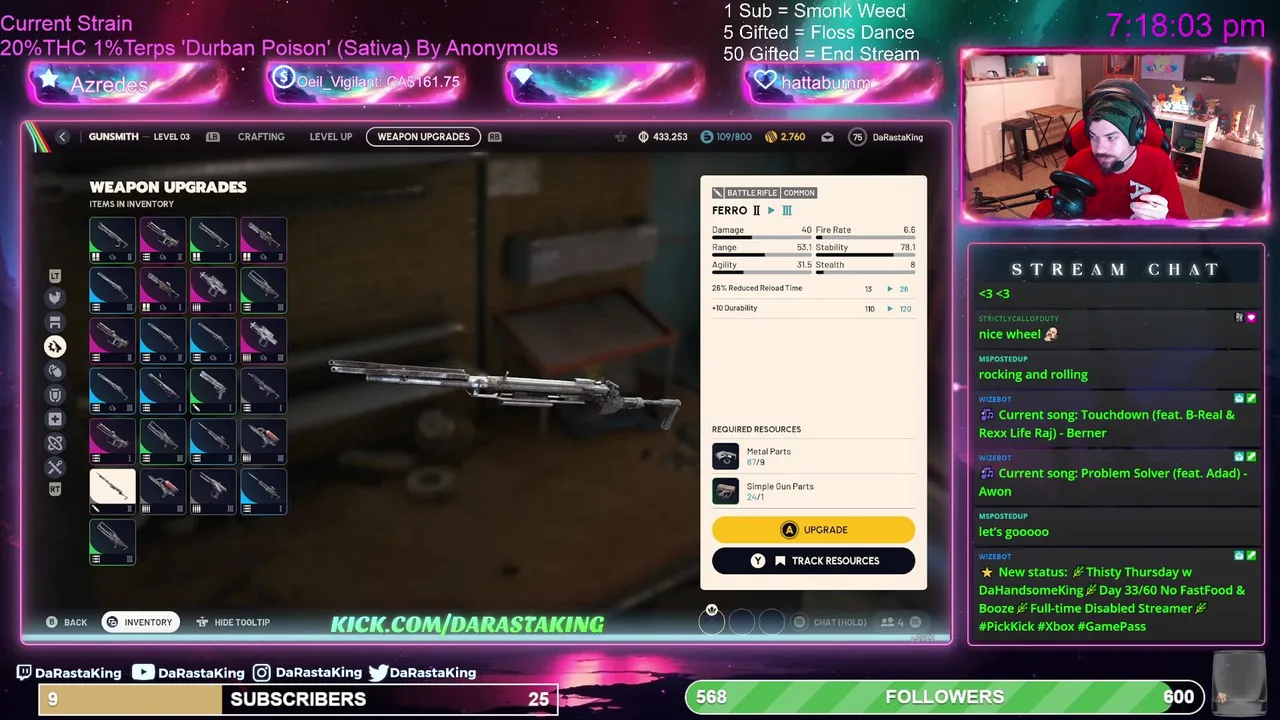
Task: Click the 'nice wheel' chat message
Action: click(x=1018, y=334)
